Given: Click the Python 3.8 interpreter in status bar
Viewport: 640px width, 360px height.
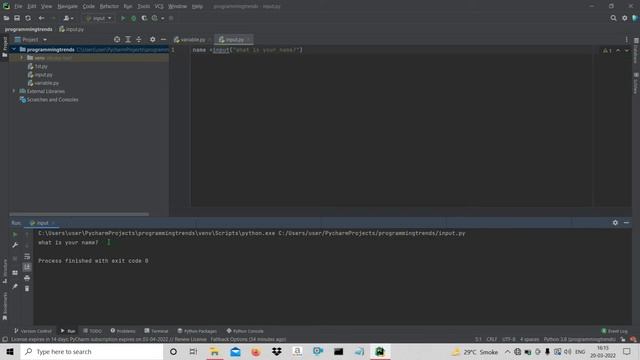Looking at the screenshot, I should point(580,340).
